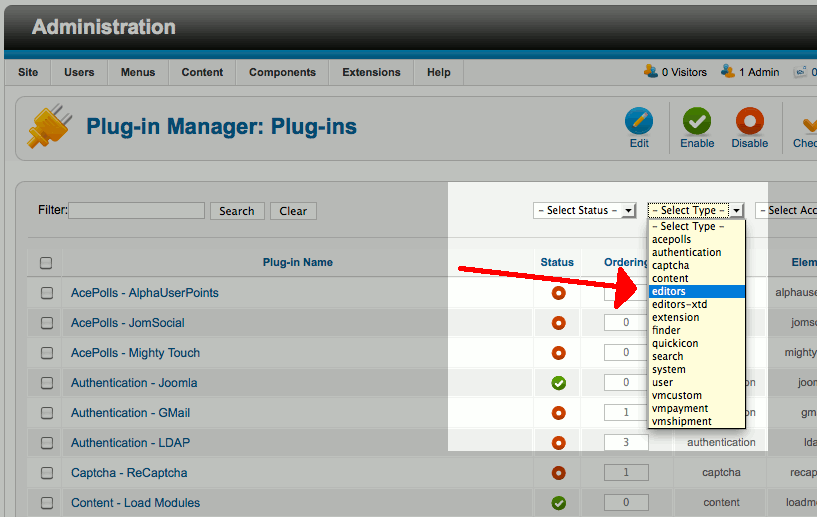Open the Users menu

79,72
